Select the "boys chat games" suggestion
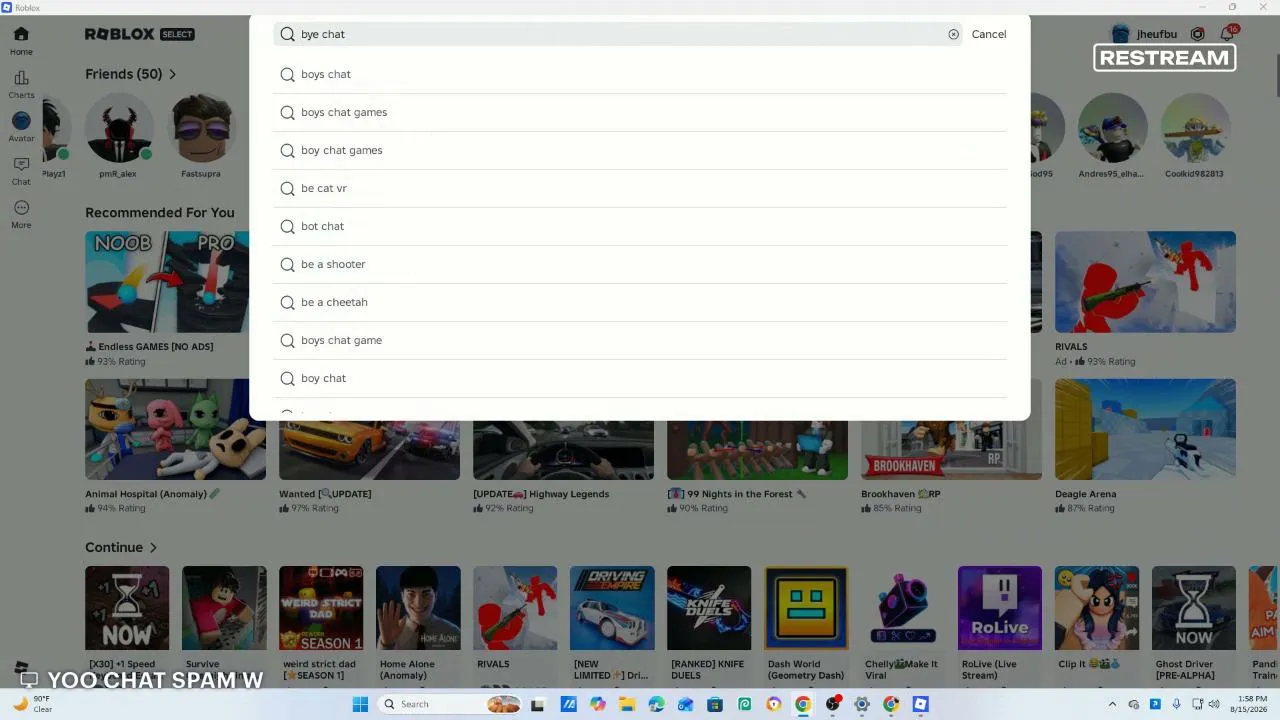This screenshot has height=720, width=1280. click(x=640, y=112)
